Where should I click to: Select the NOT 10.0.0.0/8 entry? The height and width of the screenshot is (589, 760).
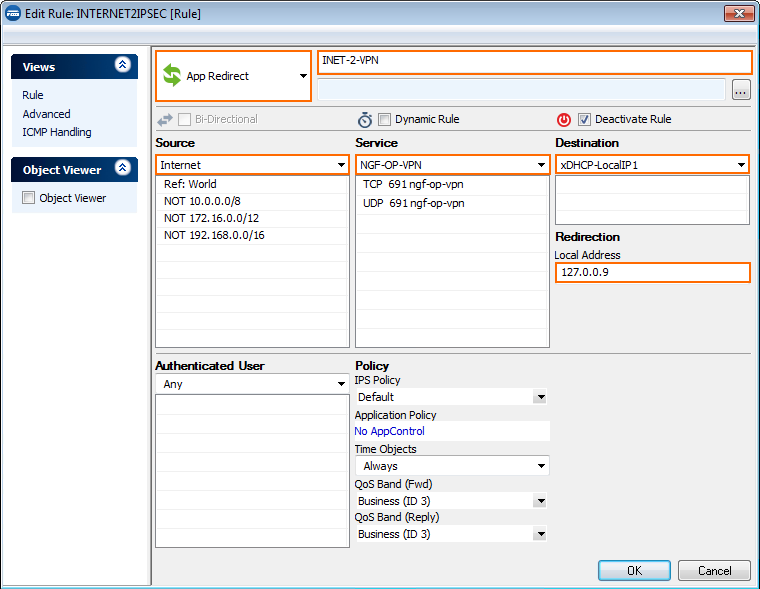[252, 201]
